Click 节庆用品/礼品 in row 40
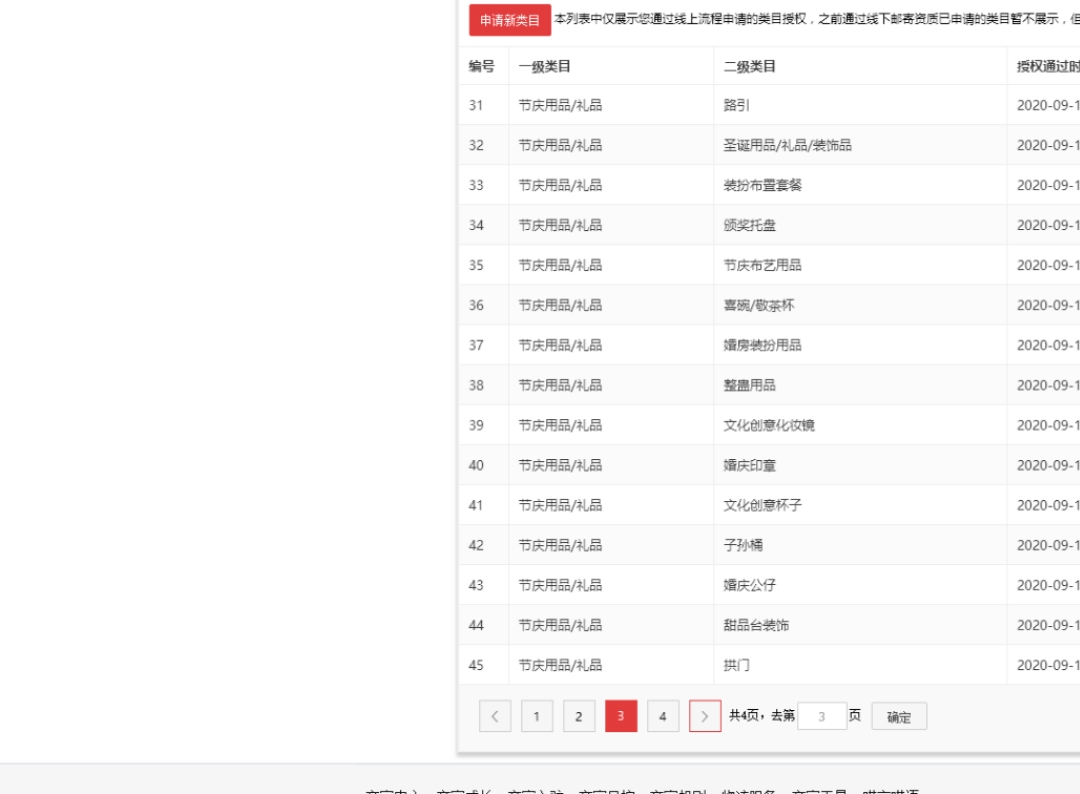Viewport: 1080px width, 794px height. (560, 465)
